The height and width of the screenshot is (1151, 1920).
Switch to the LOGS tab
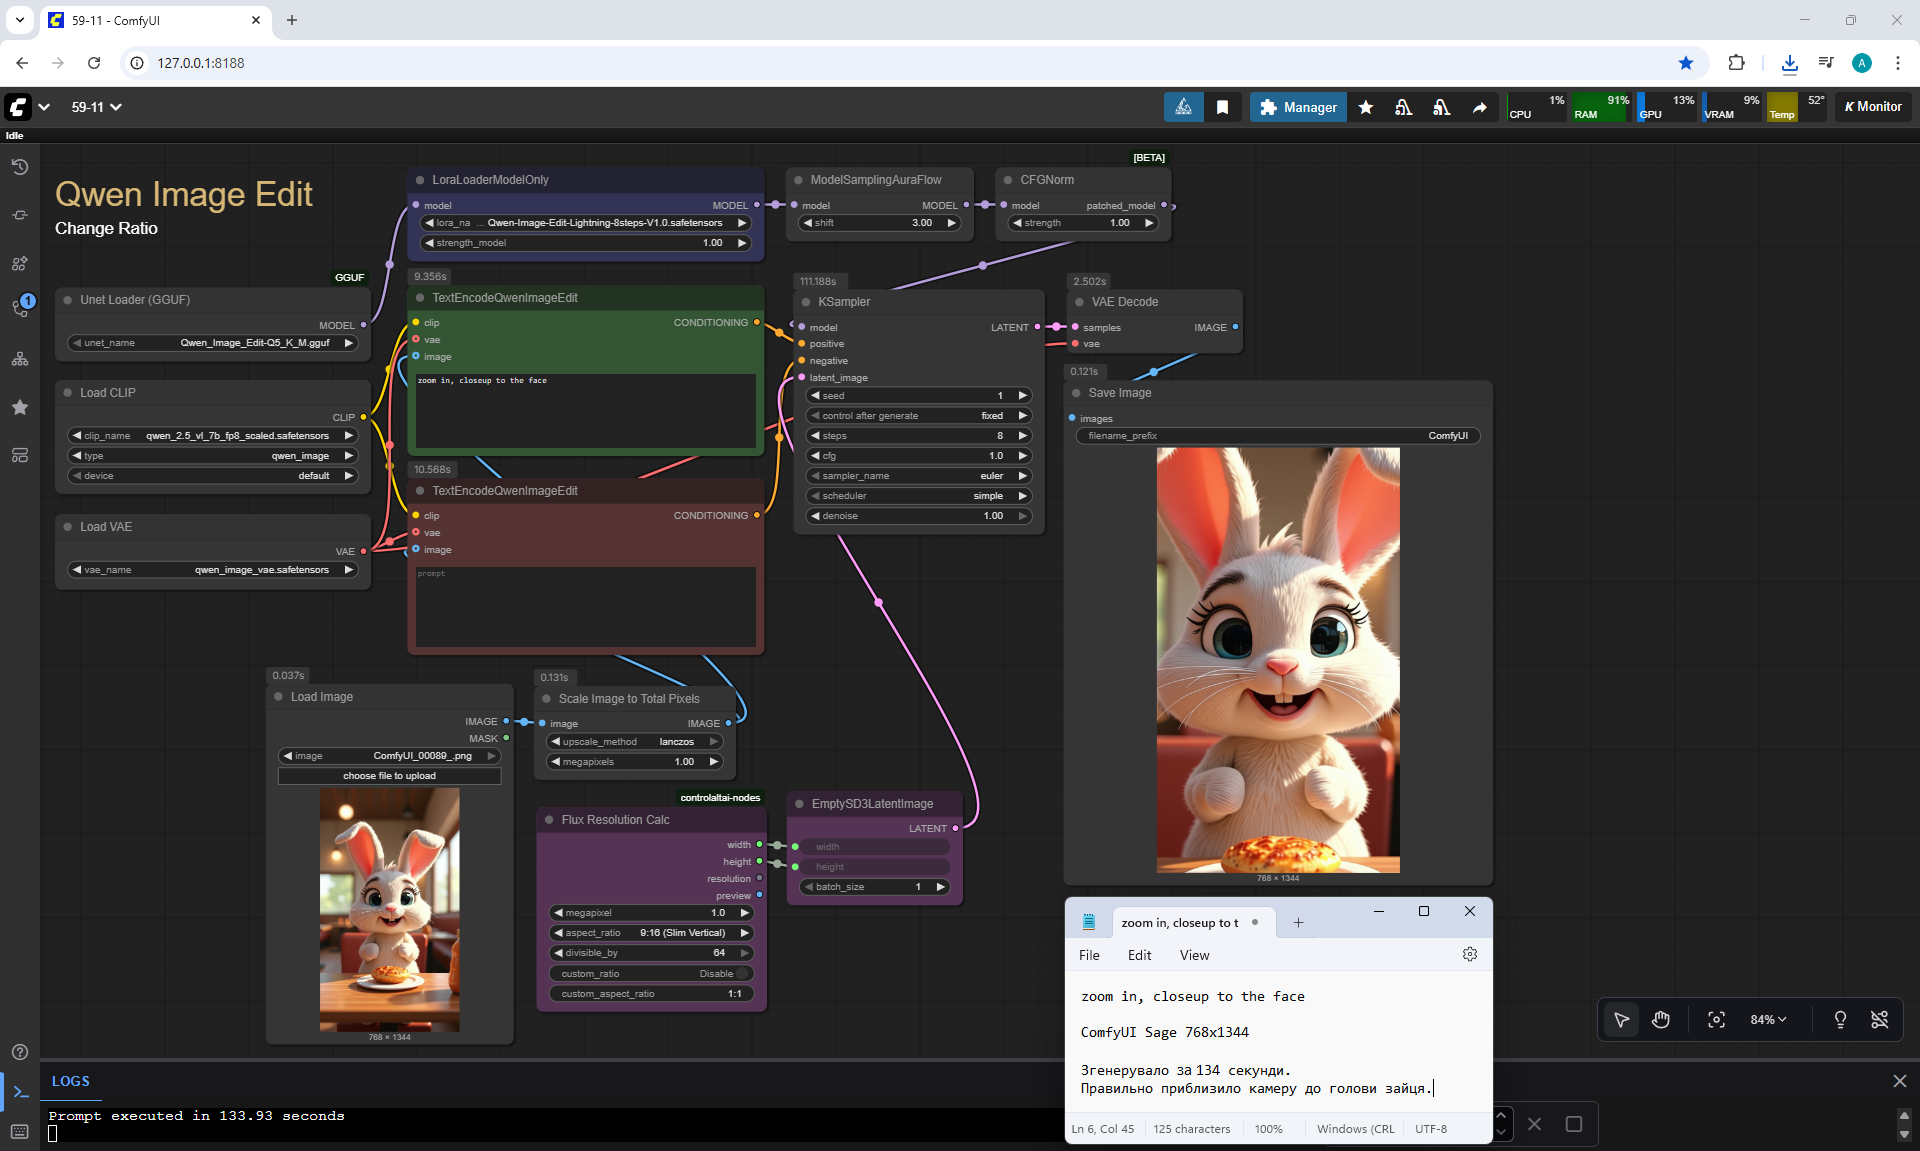pyautogui.click(x=70, y=1081)
